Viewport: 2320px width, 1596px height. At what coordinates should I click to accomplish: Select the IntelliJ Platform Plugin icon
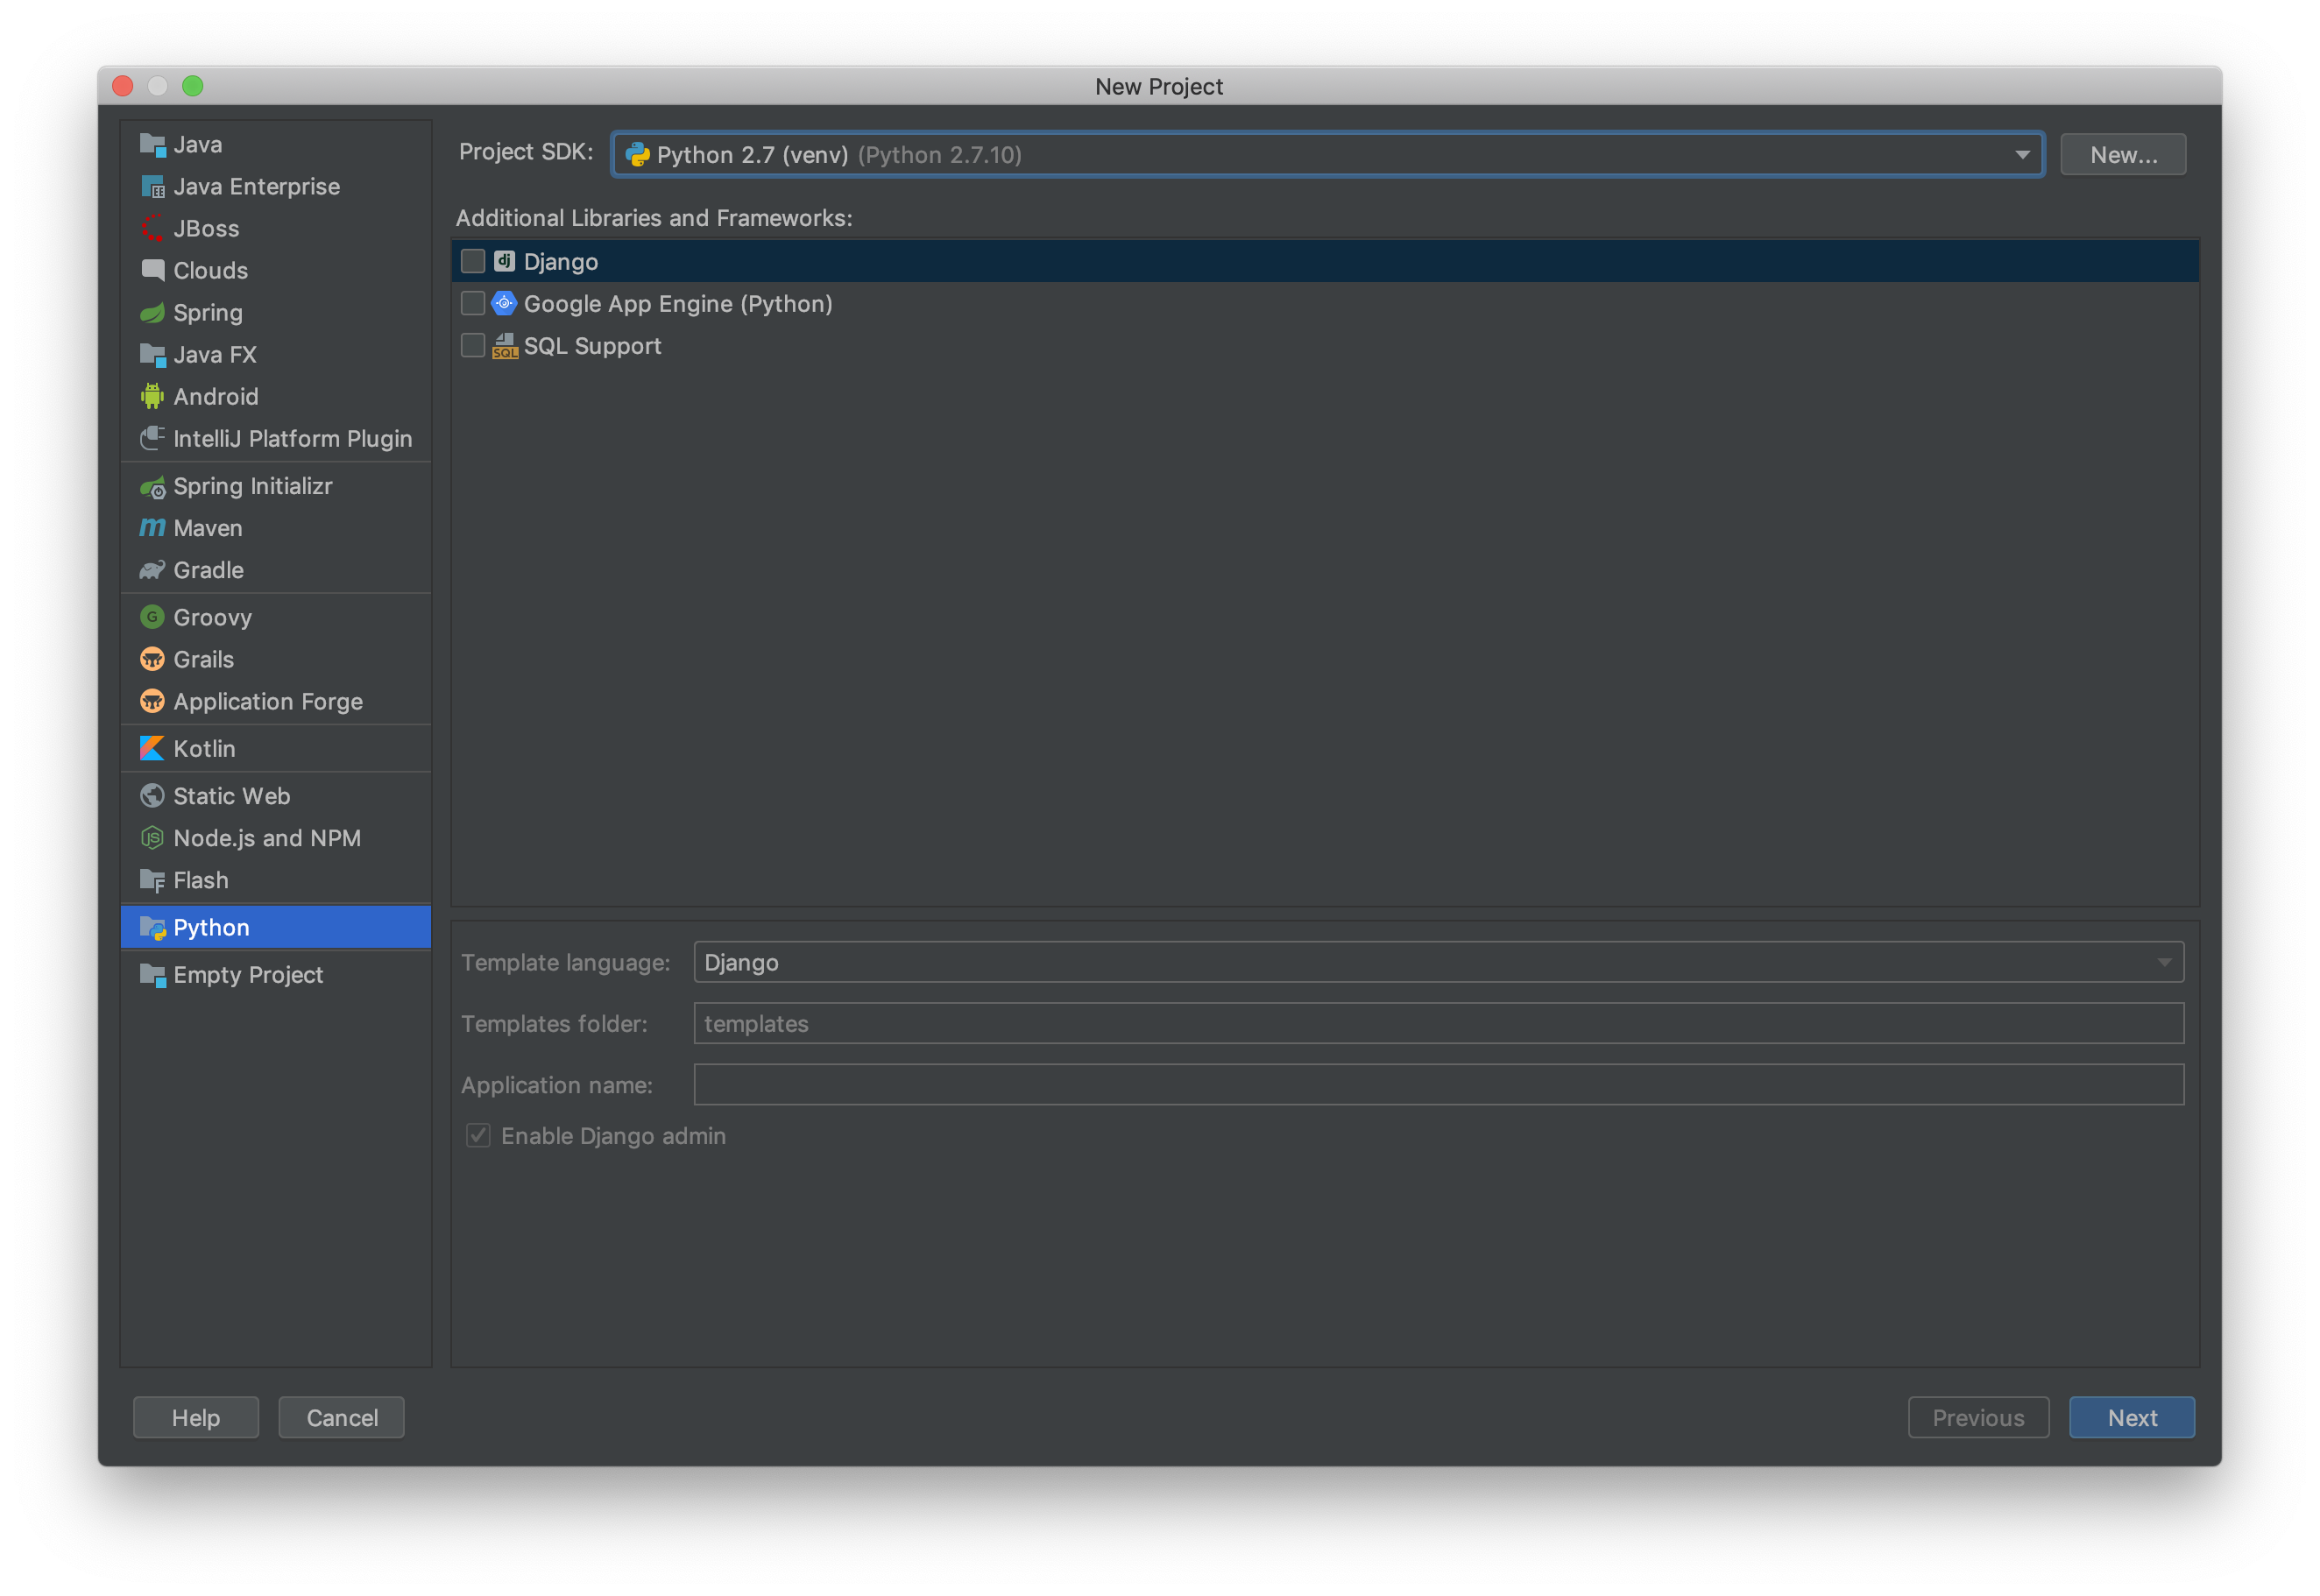(152, 439)
